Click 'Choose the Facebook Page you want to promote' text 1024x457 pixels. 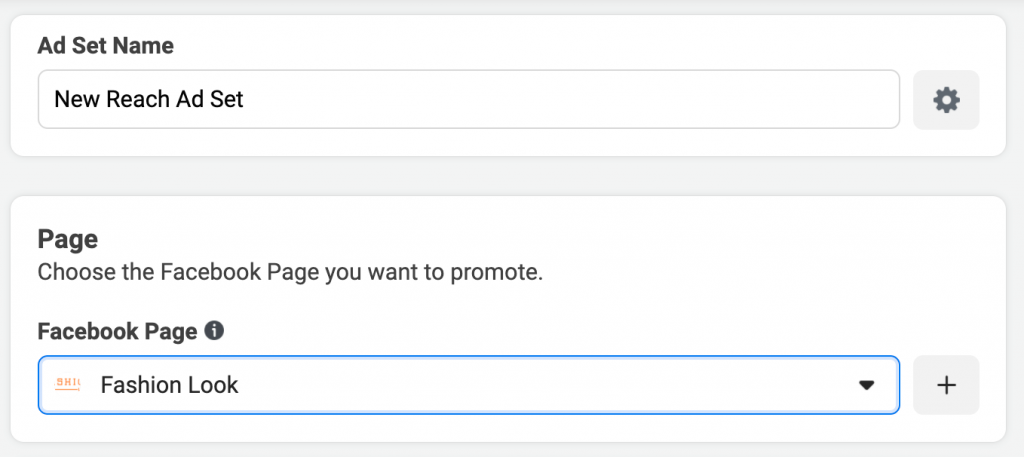[290, 272]
